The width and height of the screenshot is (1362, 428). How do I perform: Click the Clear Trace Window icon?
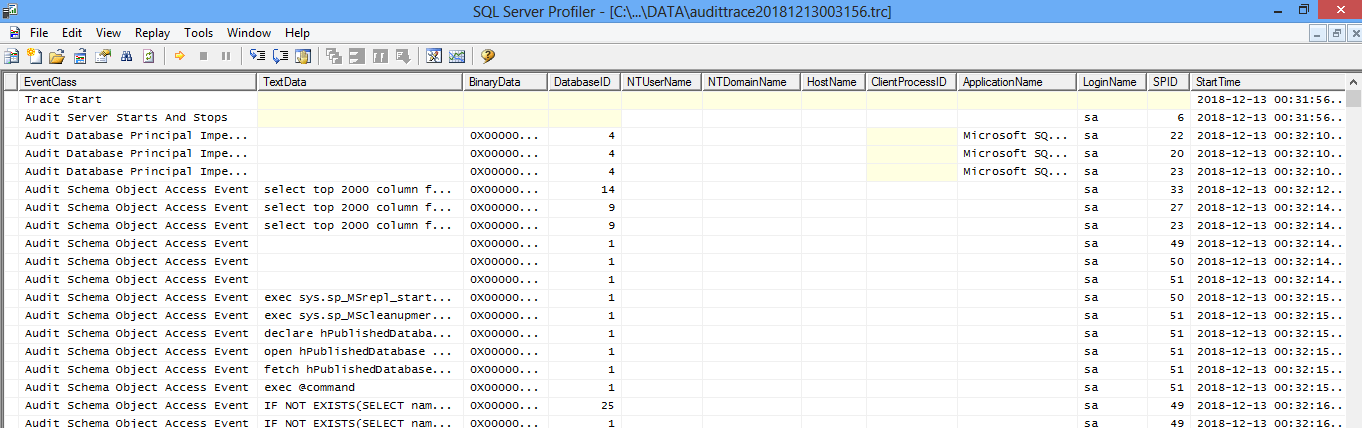(149, 56)
